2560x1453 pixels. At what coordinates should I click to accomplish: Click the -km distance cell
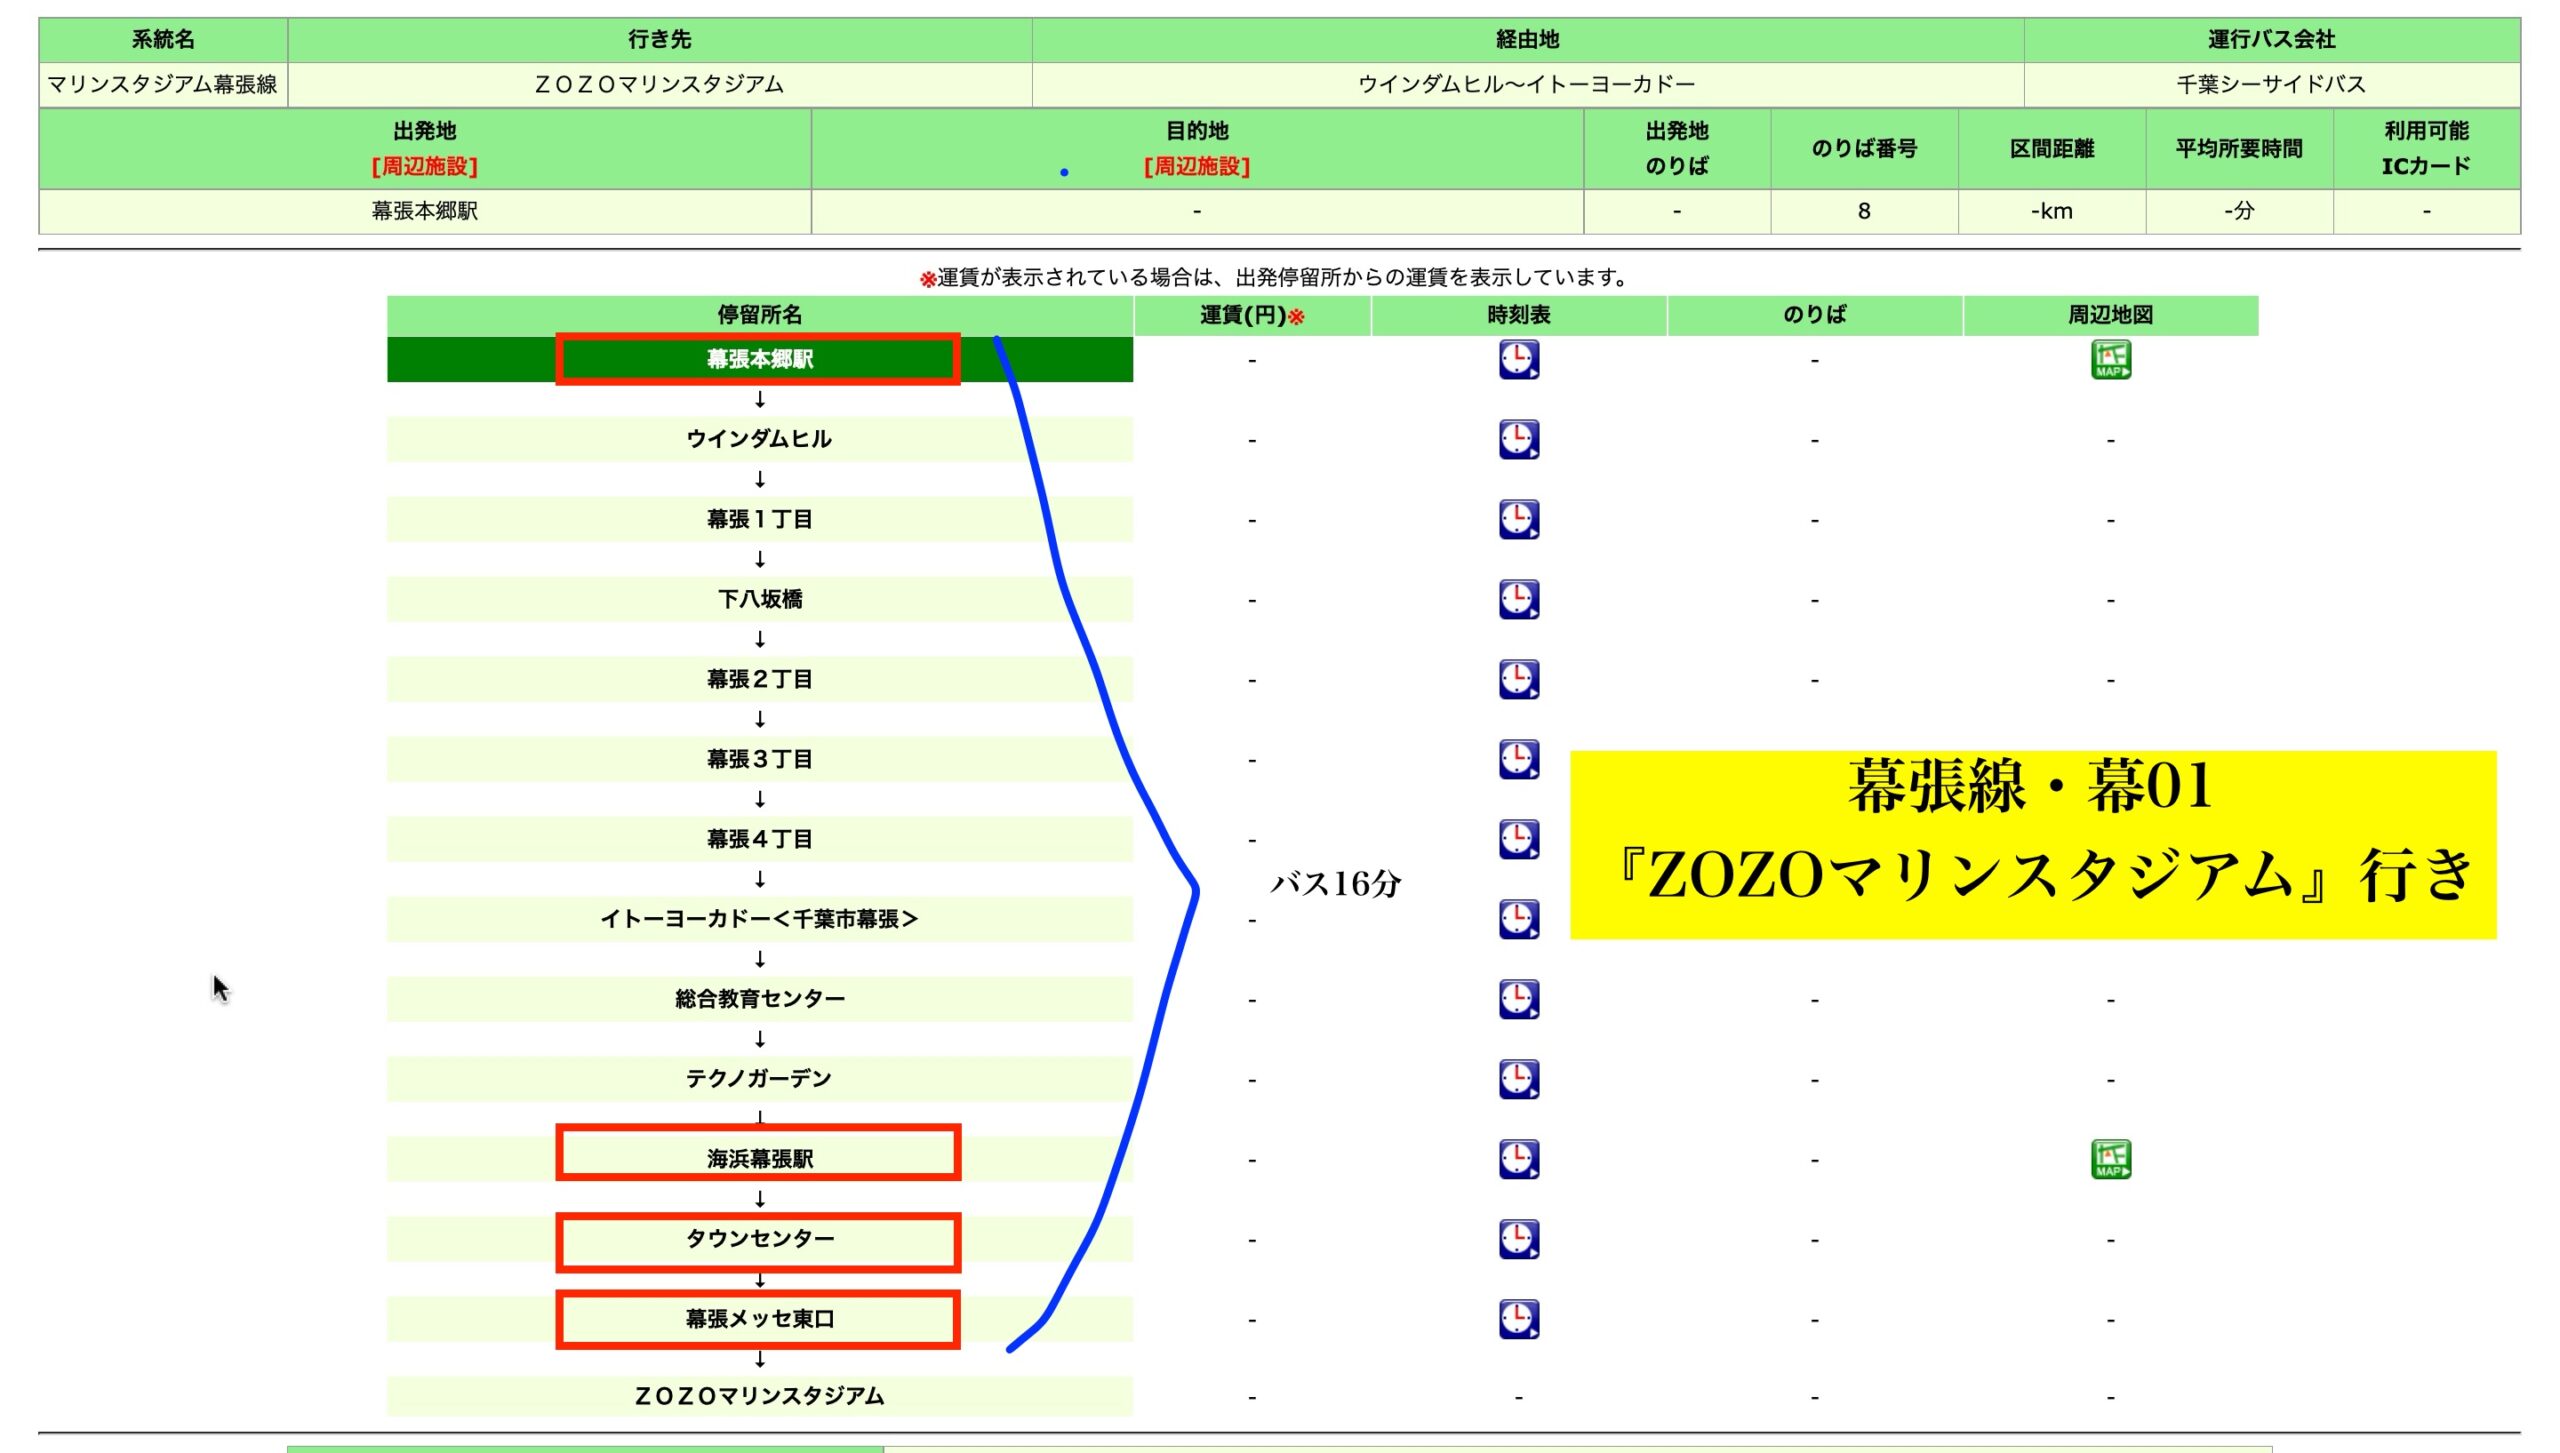click(x=2052, y=211)
